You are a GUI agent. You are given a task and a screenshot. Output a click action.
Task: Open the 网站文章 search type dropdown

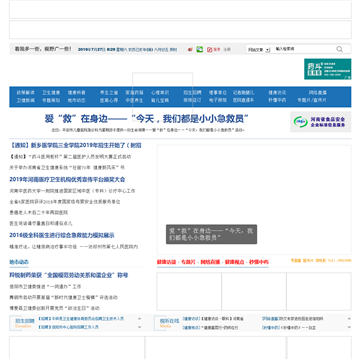258,50
